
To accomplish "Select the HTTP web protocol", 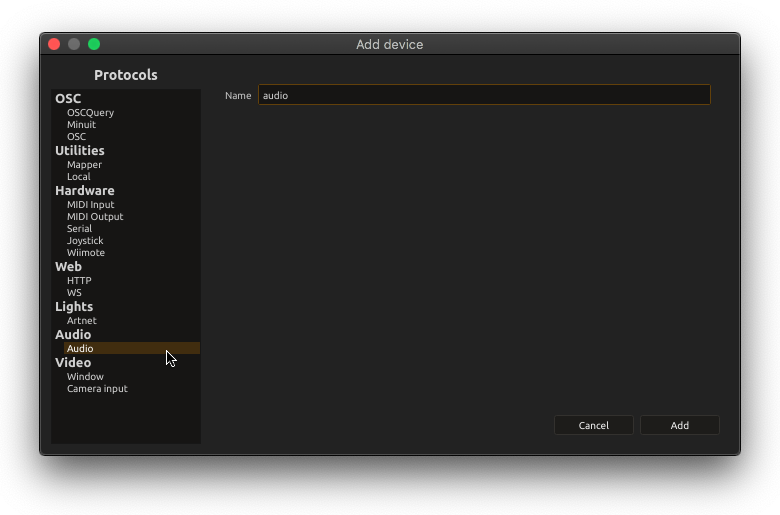I will 79,280.
